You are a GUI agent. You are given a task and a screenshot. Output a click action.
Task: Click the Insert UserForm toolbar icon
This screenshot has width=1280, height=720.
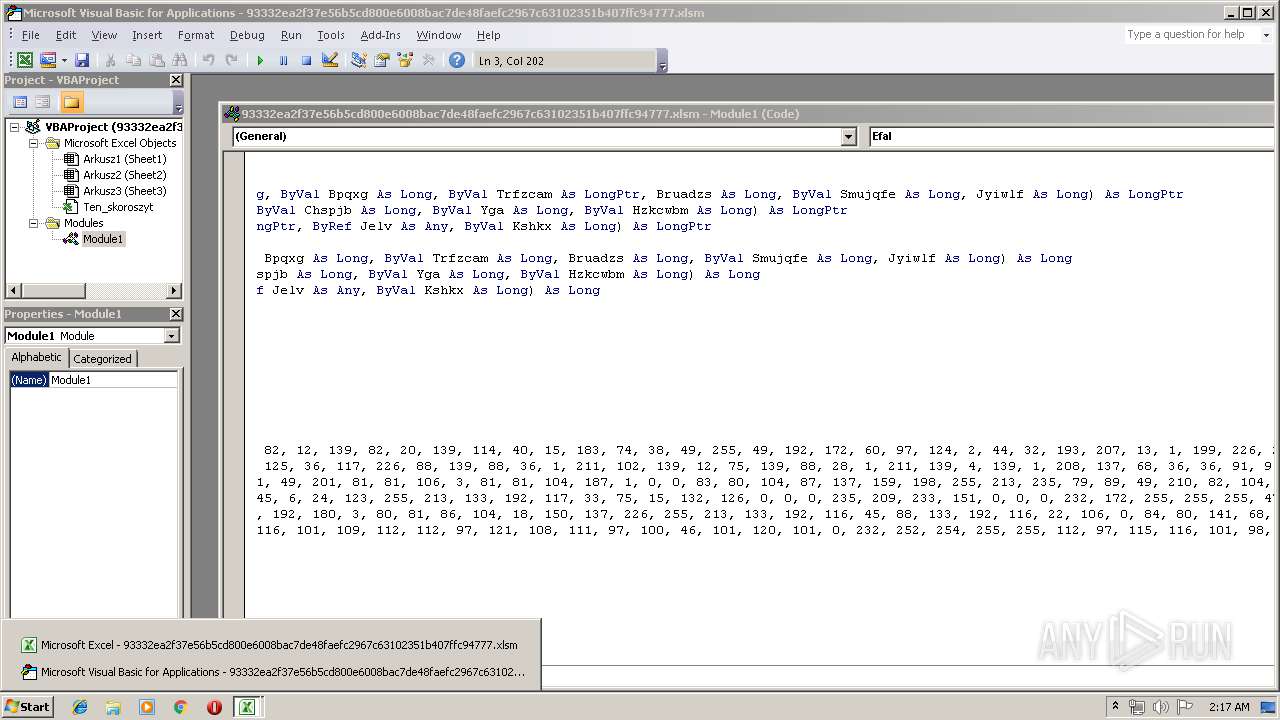[47, 61]
